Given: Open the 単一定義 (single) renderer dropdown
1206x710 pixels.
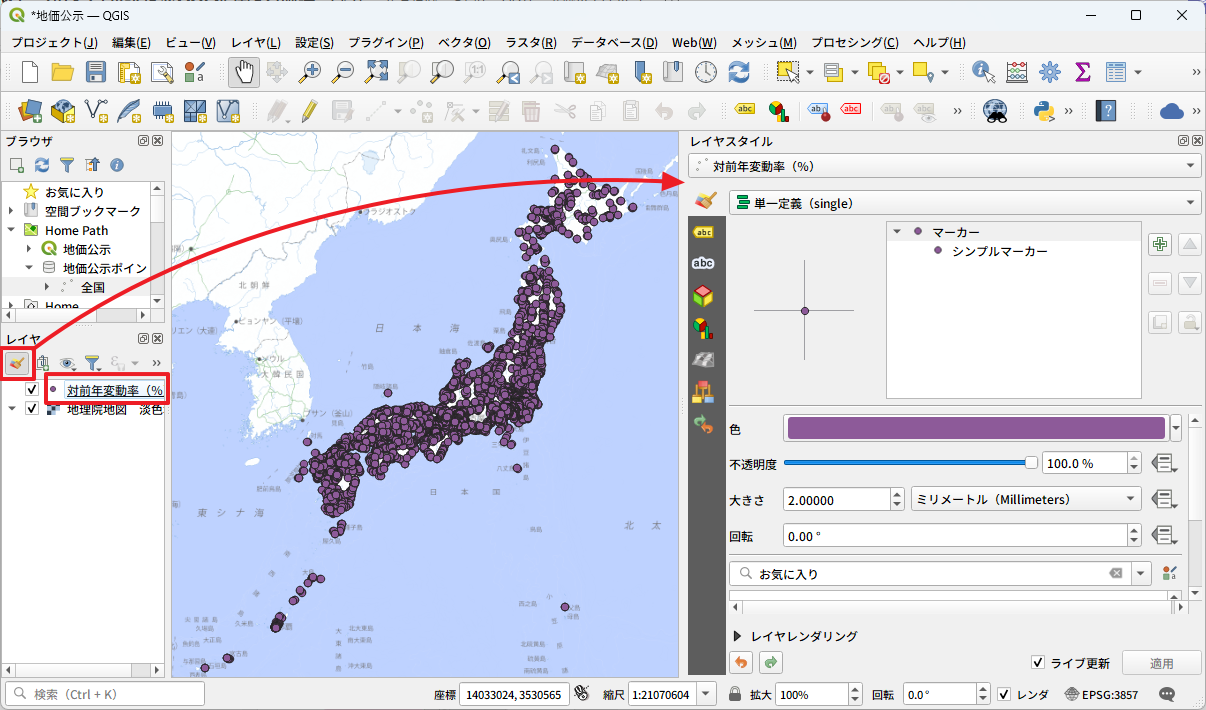Looking at the screenshot, I should point(964,203).
